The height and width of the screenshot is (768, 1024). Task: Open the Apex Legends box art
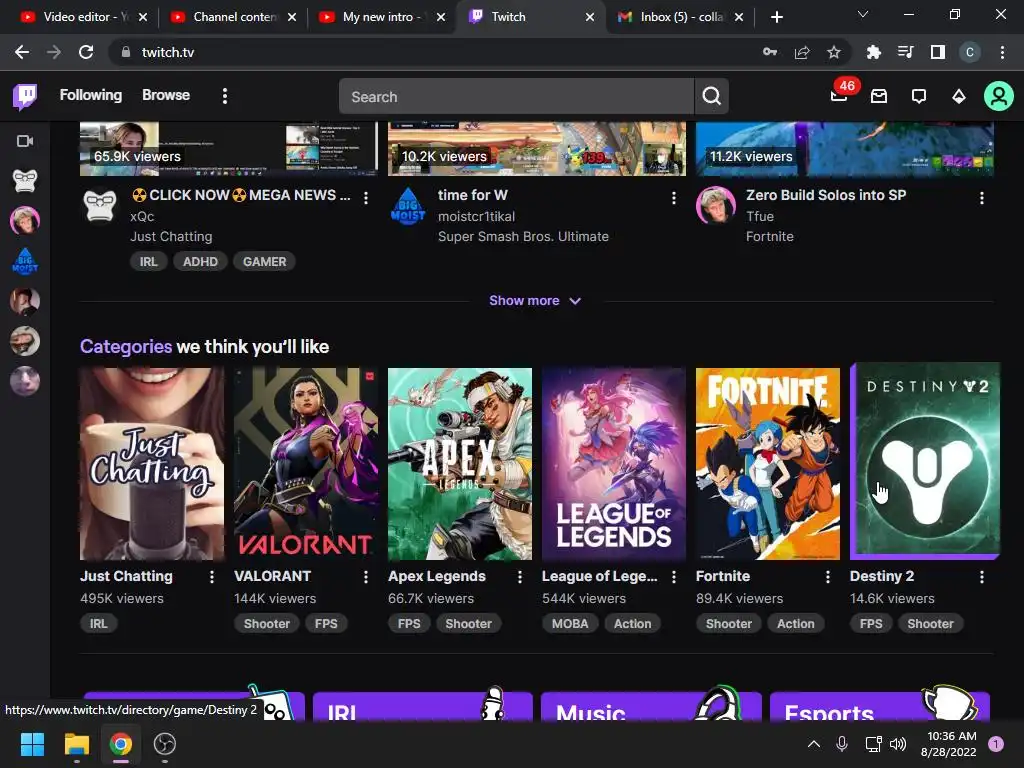coord(460,464)
